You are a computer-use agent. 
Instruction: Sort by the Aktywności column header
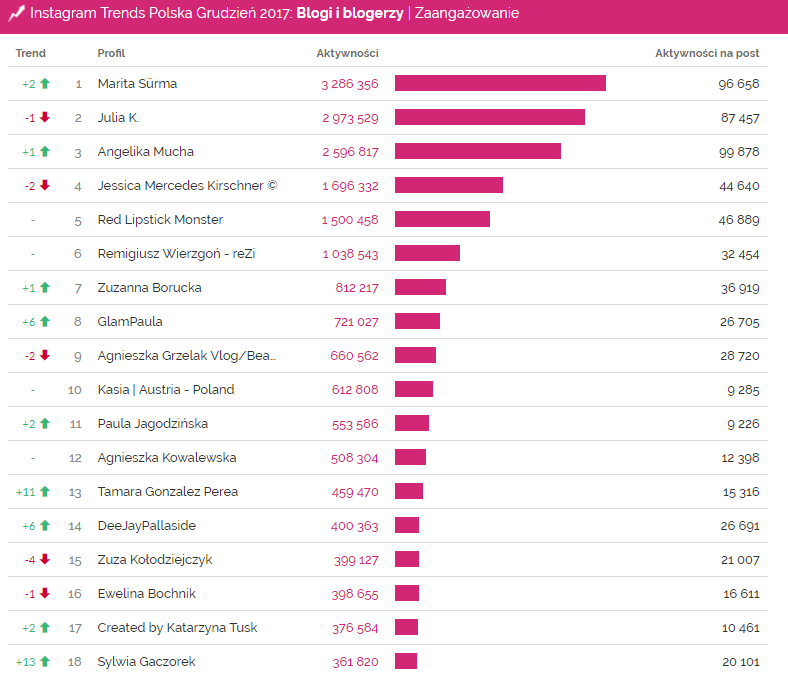(x=347, y=53)
